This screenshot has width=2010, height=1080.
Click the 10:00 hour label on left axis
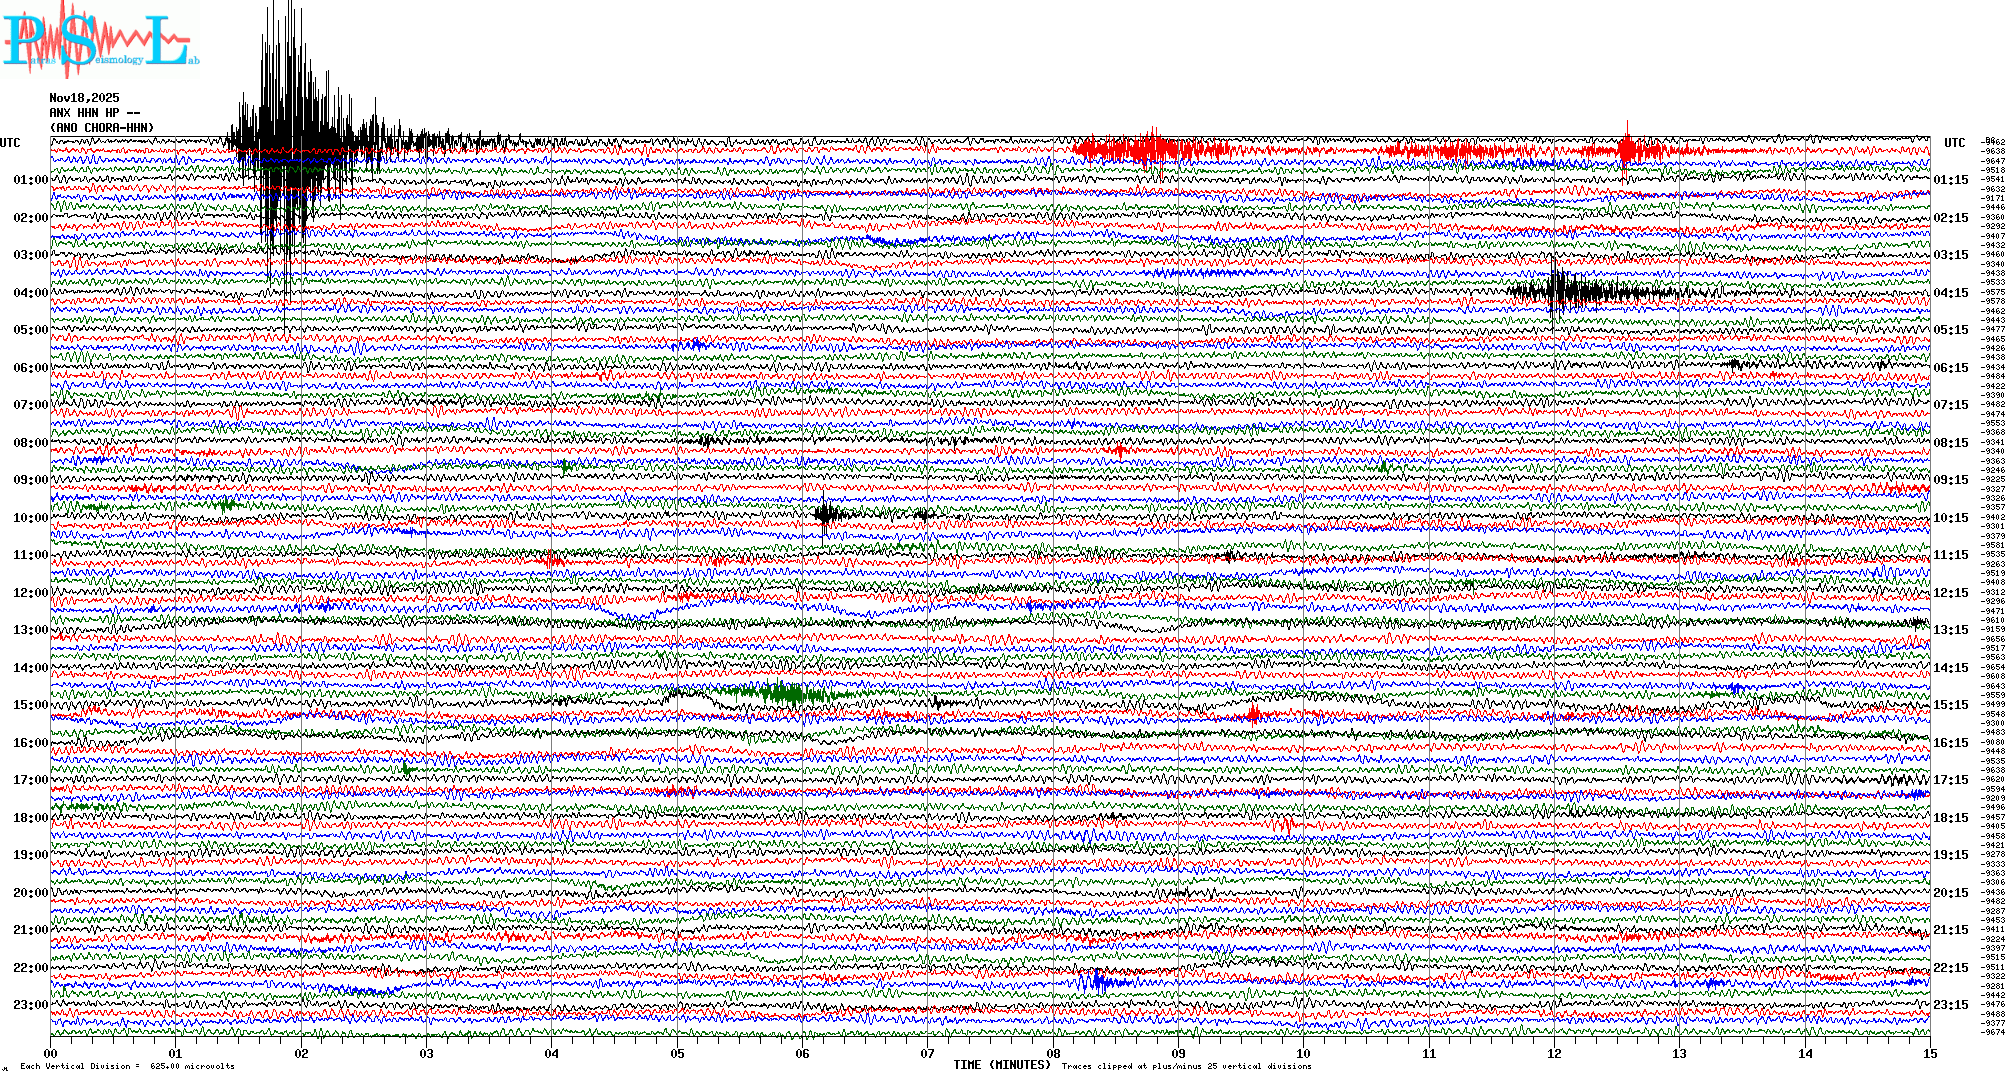pyautogui.click(x=30, y=518)
